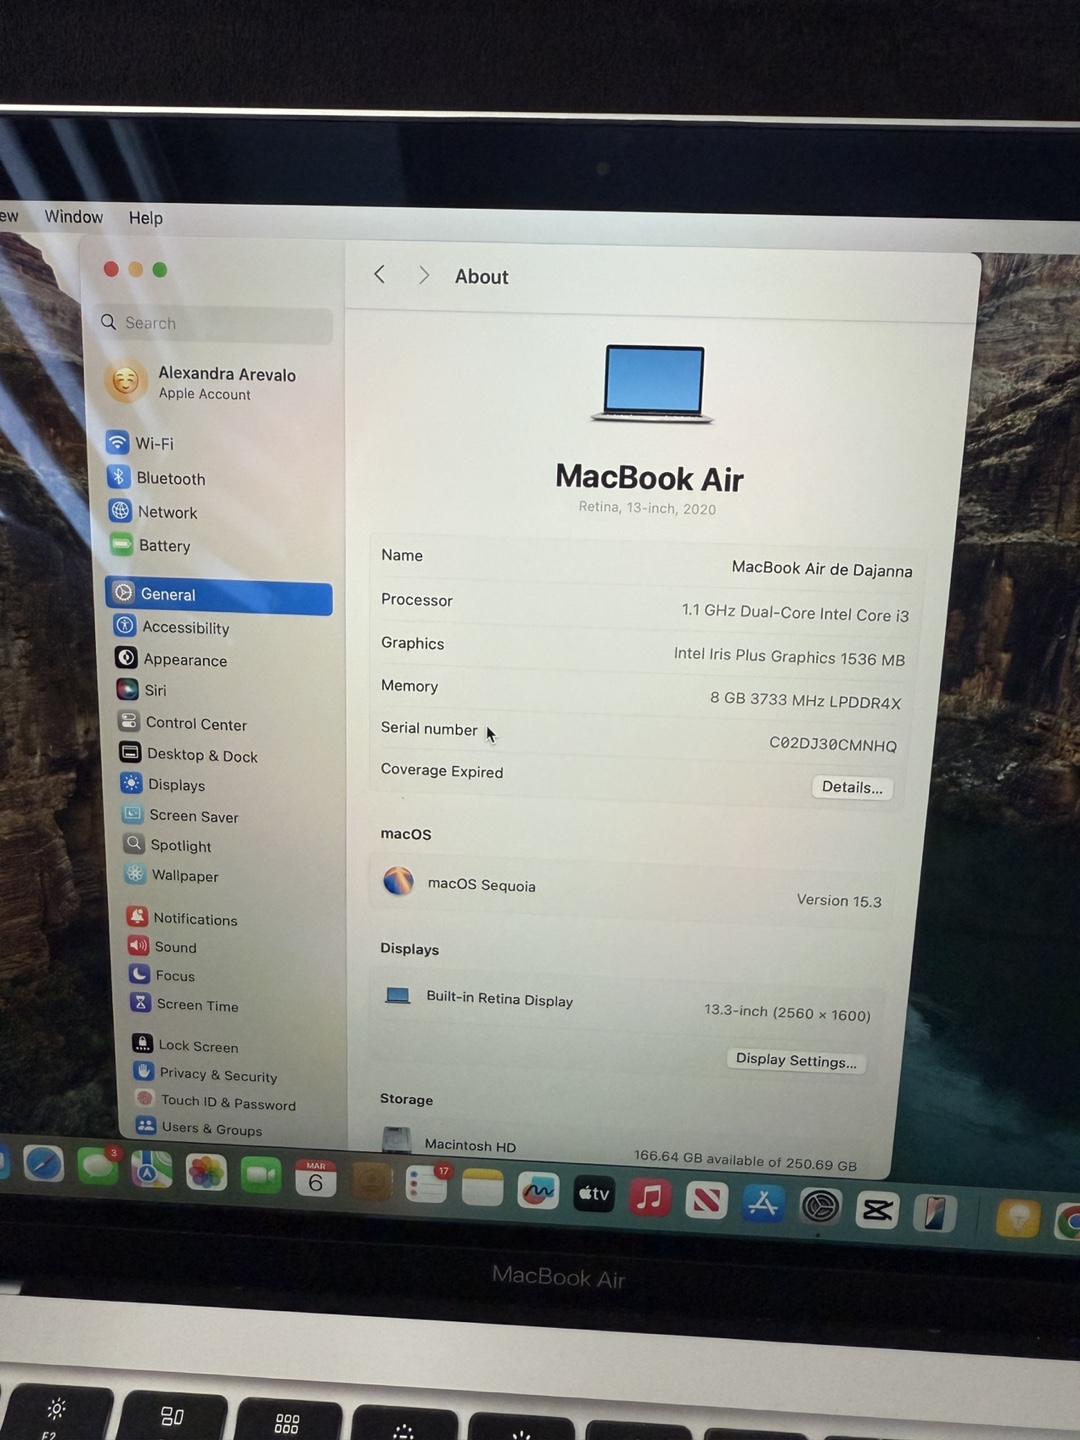The image size is (1080, 1440).
Task: Select Desktop & Dock settings
Action: pos(188,755)
